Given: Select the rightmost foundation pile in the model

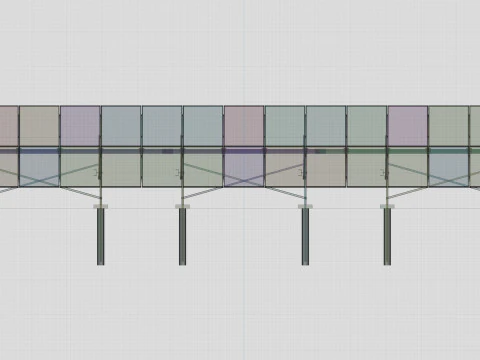Looking at the screenshot, I should tap(387, 237).
